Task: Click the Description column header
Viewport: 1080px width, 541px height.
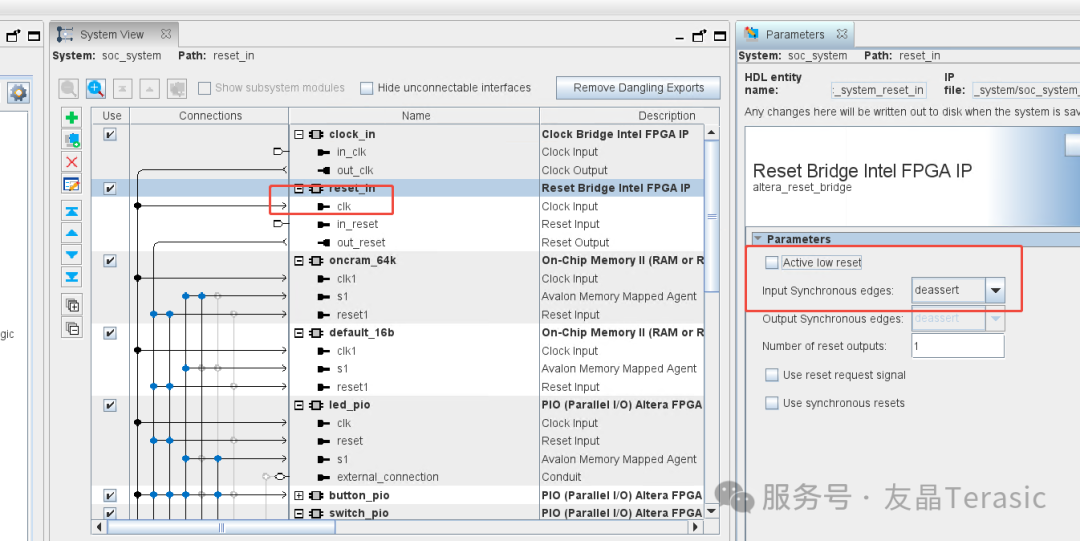Action: click(x=629, y=116)
